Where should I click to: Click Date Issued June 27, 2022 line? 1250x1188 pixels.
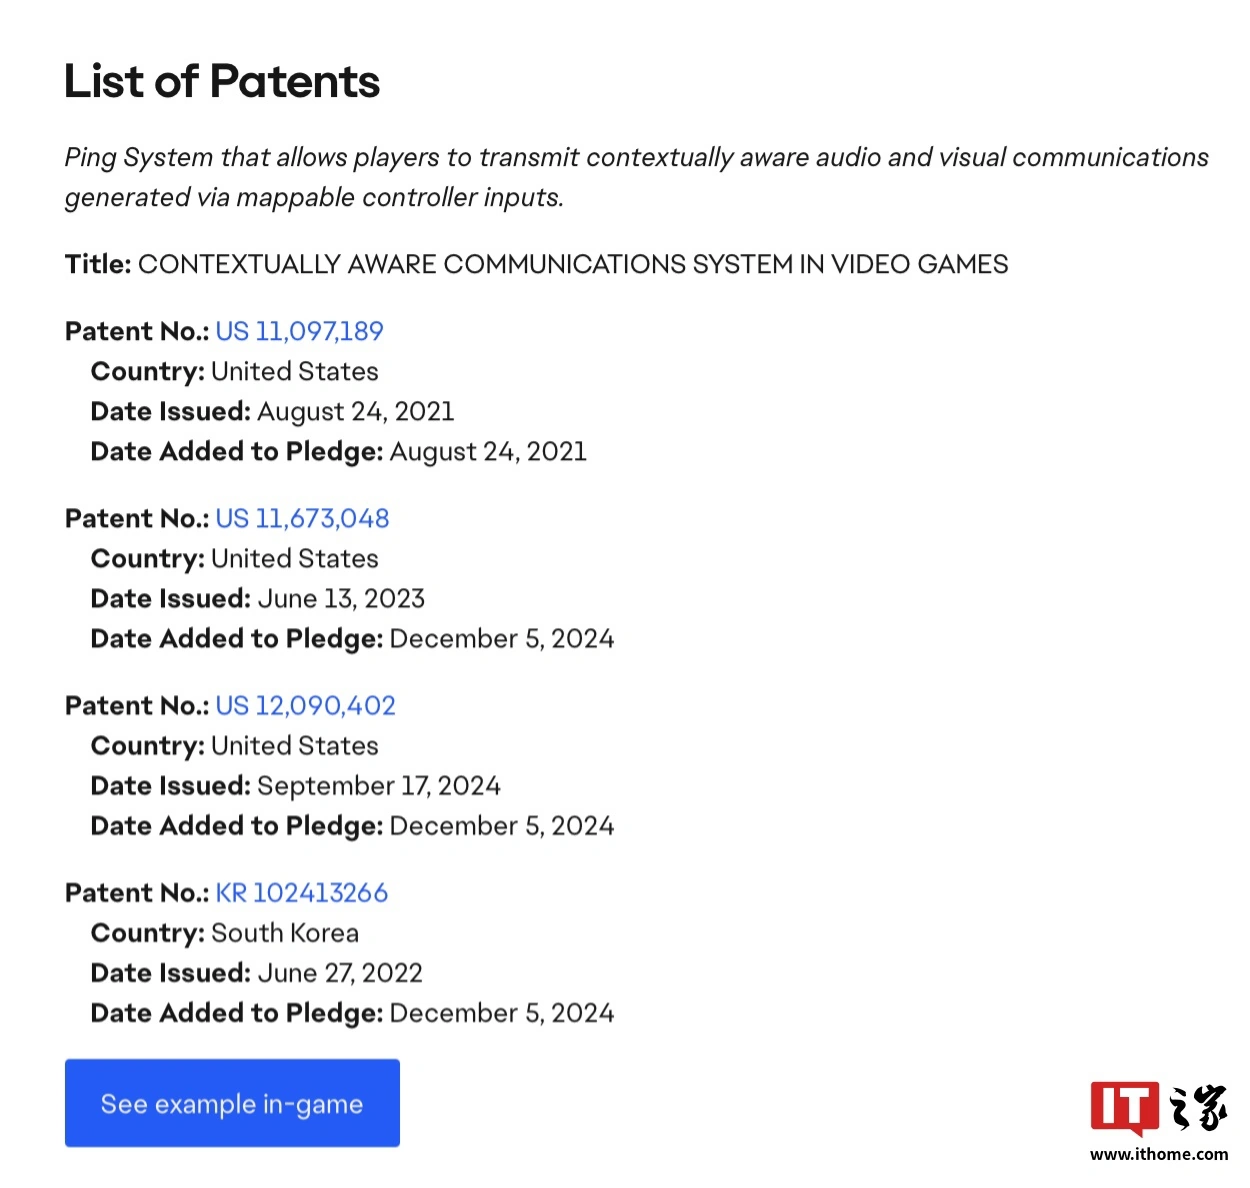[x=257, y=972]
